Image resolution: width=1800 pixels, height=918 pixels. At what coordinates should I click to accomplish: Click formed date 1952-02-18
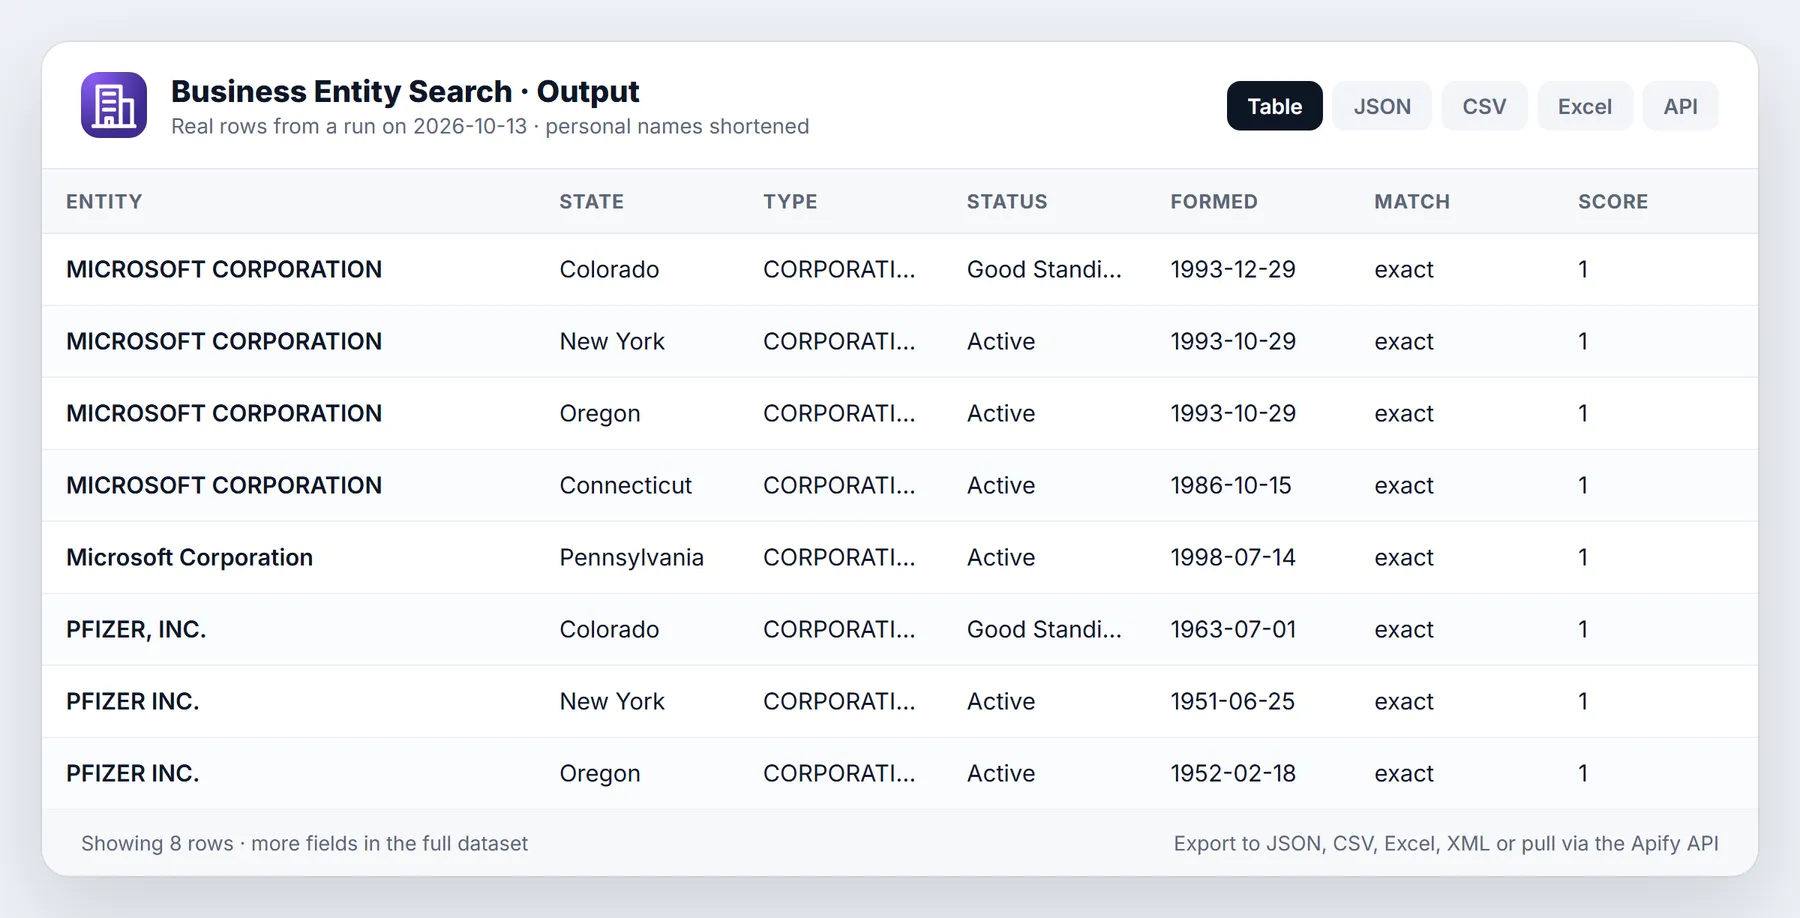click(x=1233, y=773)
